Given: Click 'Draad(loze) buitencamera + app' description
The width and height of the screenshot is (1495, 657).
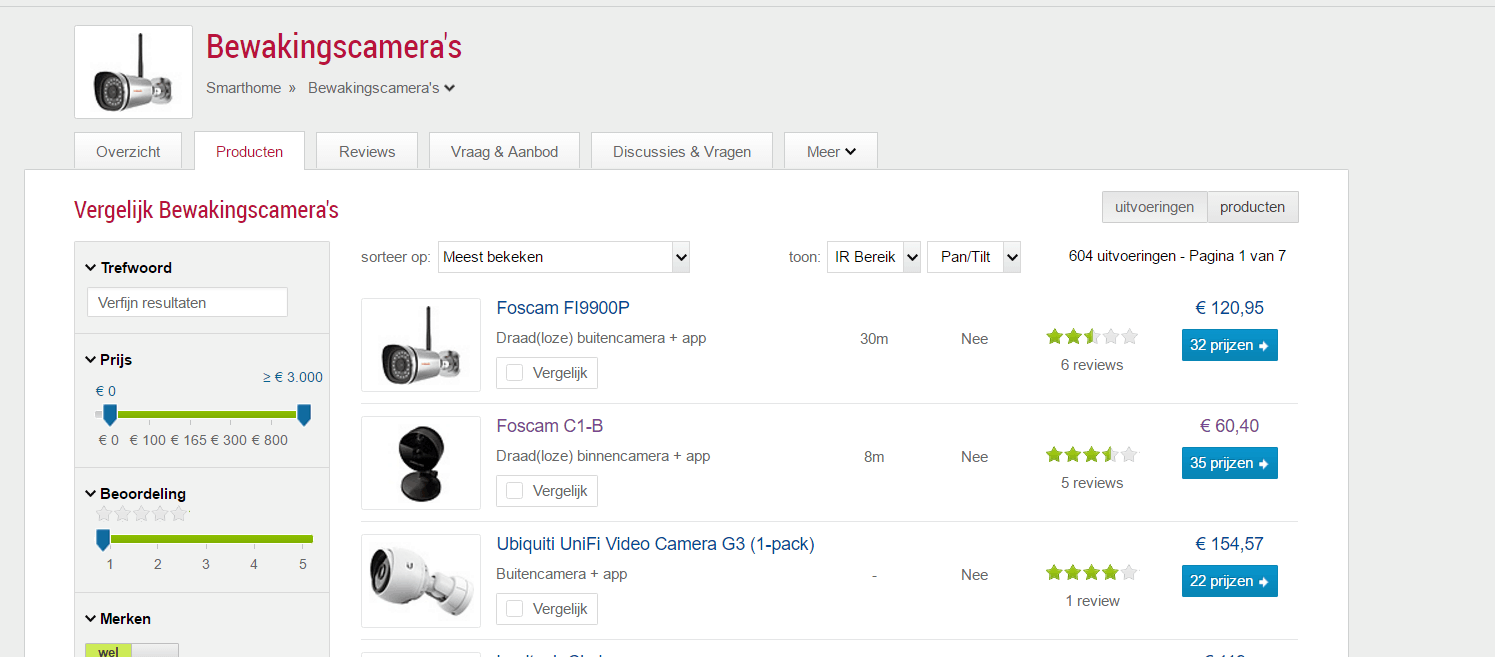Looking at the screenshot, I should pos(601,338).
